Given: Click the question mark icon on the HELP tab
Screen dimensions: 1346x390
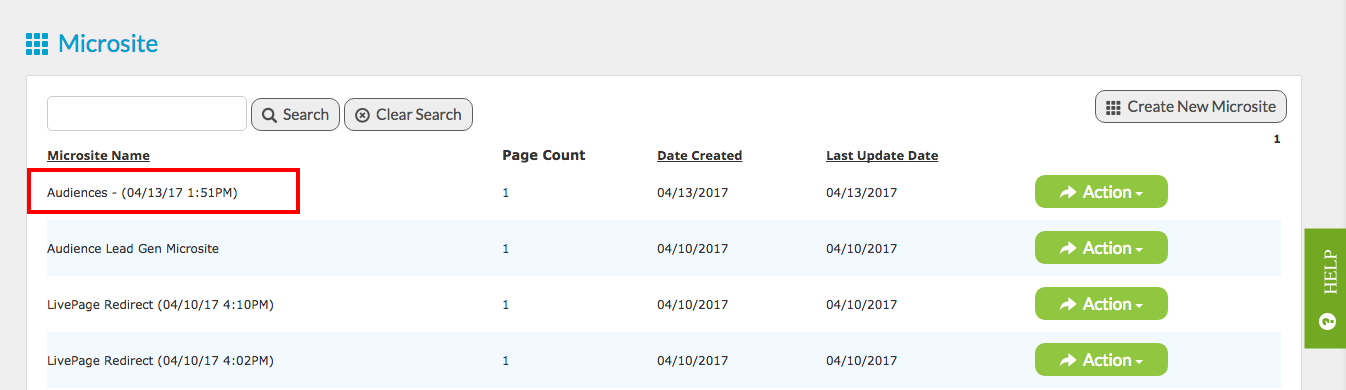Looking at the screenshot, I should [1328, 321].
